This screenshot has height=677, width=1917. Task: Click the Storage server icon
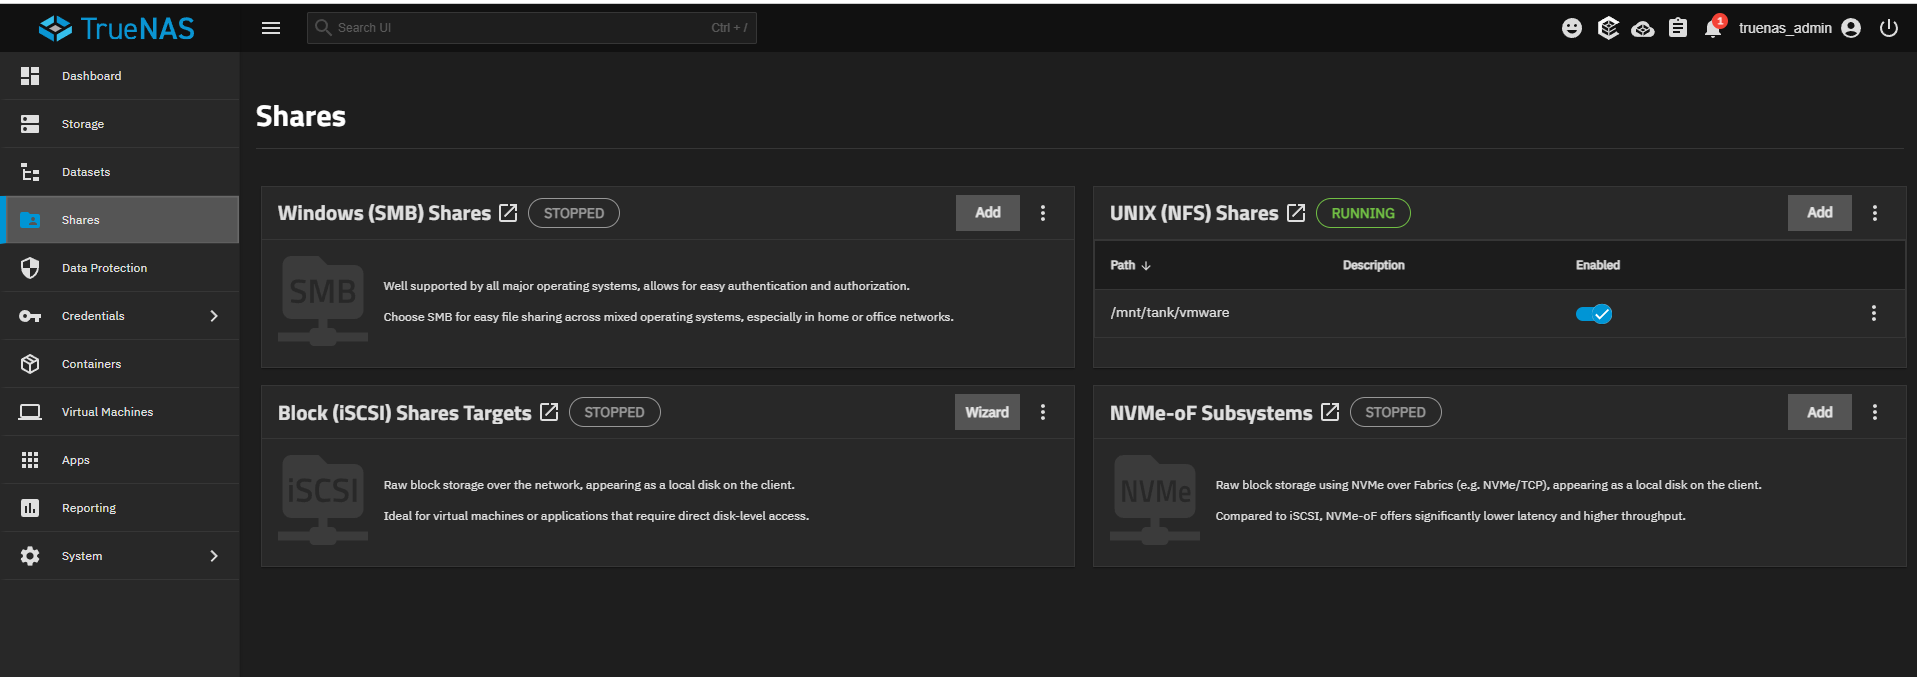tap(30, 124)
